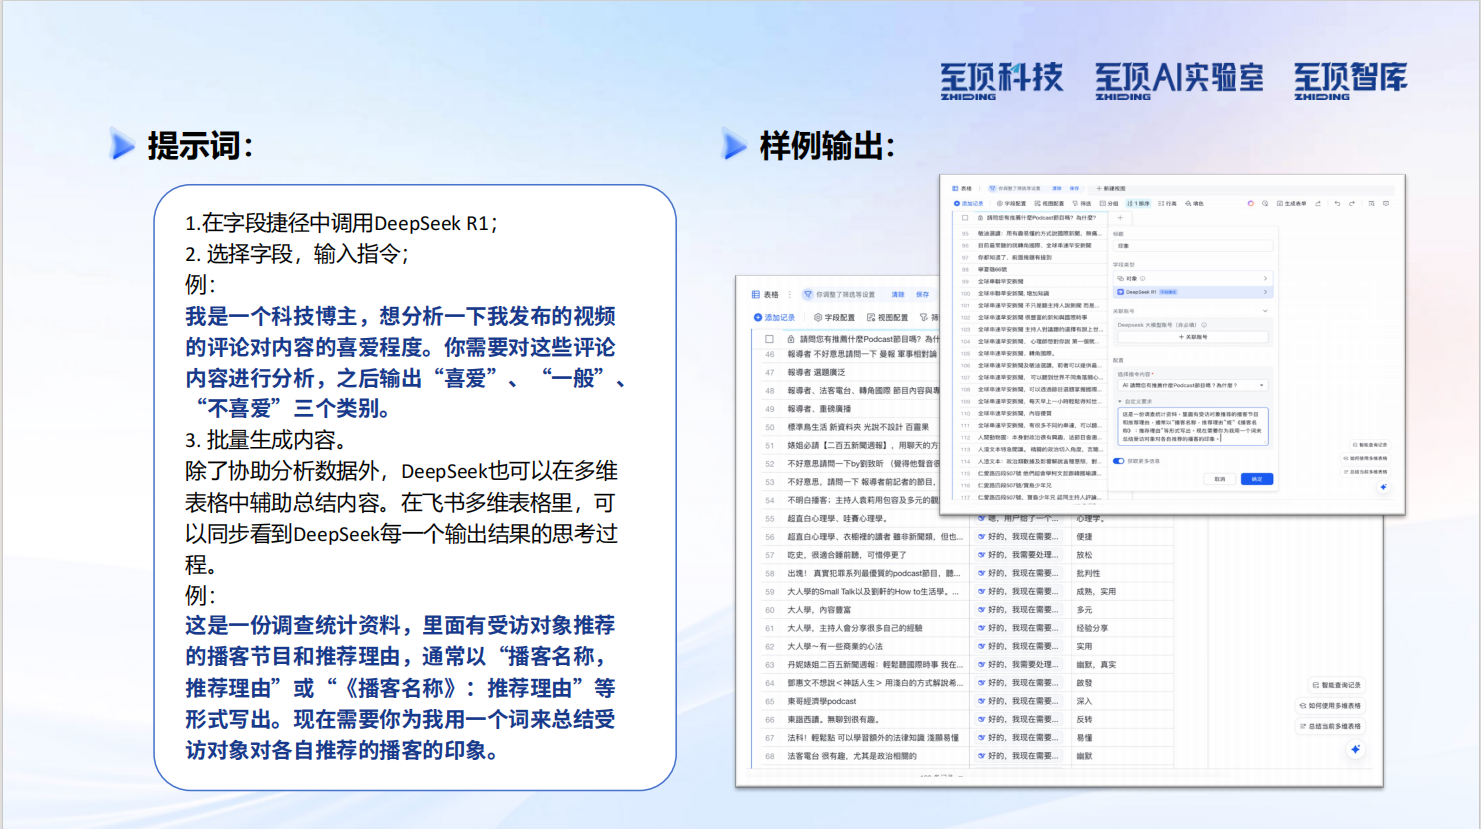Screen dimensions: 1481x829
Task: Collapse the 自定义要求 disclosure triangle
Action: [x=1120, y=401]
